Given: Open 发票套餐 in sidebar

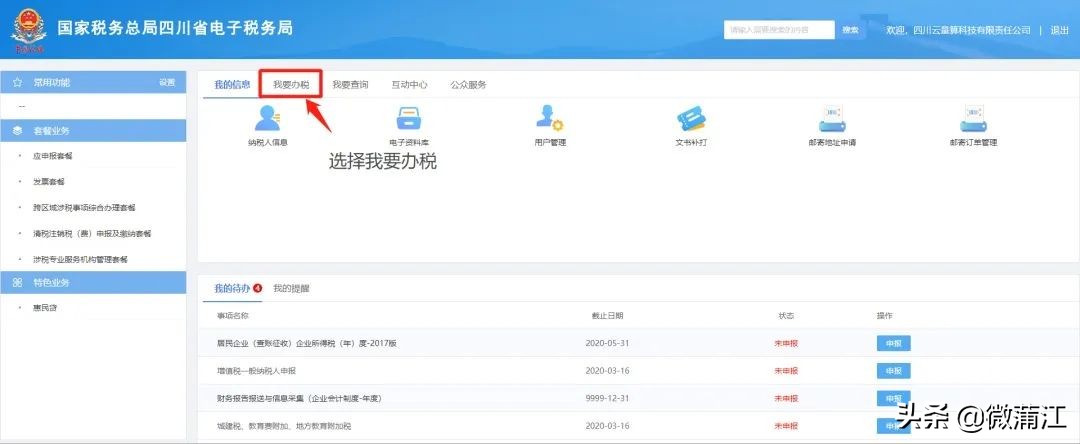Looking at the screenshot, I should (x=48, y=182).
